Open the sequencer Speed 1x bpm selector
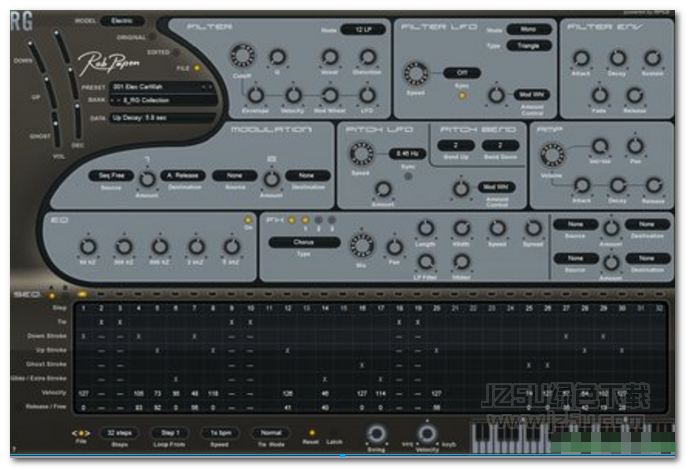The width and height of the screenshot is (686, 469). (x=220, y=433)
